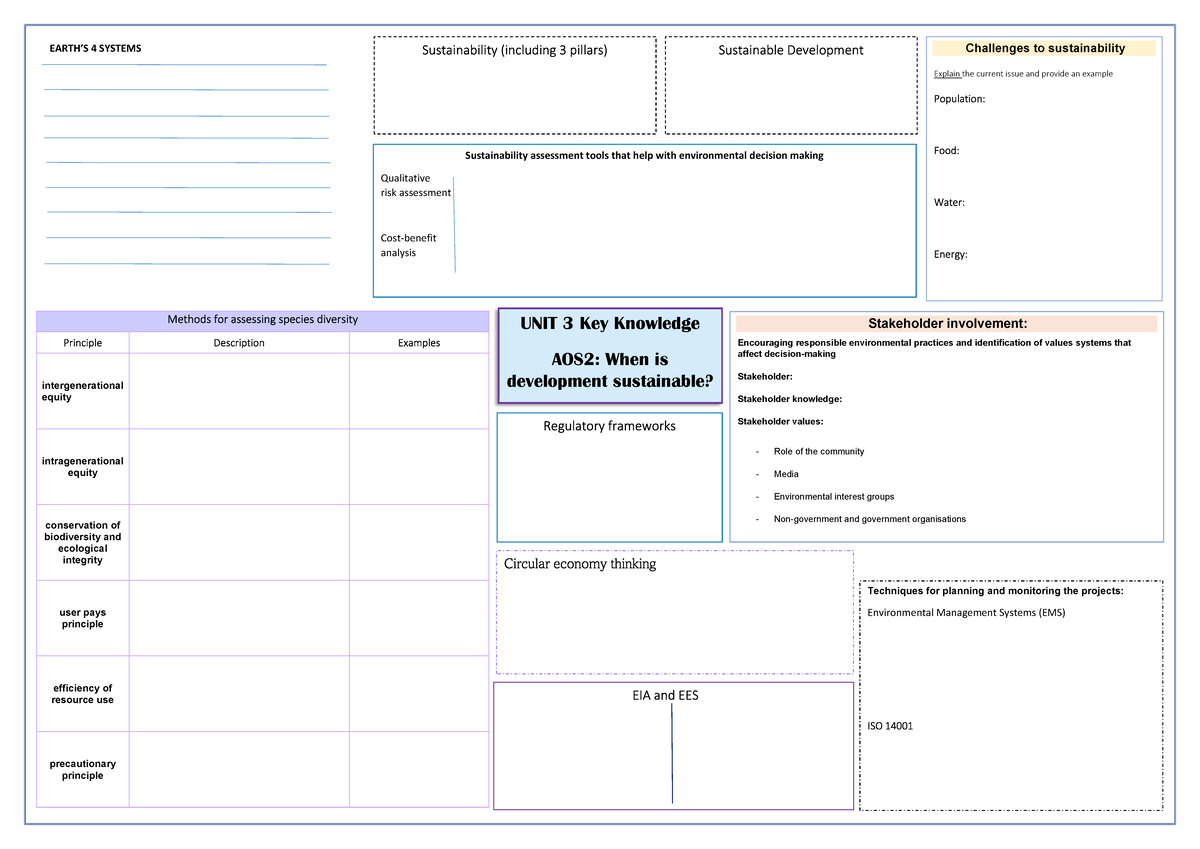Click the 'Challenges to sustainability' title
1200x849 pixels.
[x=1045, y=48]
